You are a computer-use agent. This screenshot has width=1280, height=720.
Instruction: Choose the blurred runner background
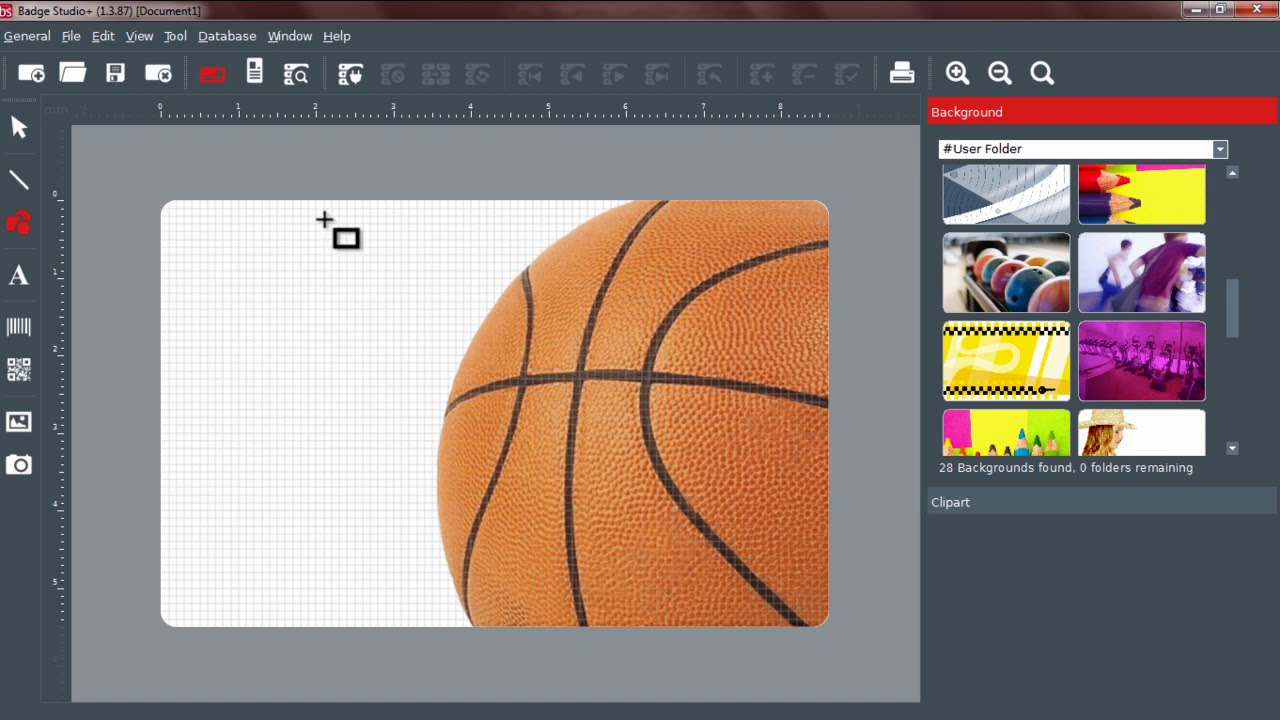pos(1142,273)
